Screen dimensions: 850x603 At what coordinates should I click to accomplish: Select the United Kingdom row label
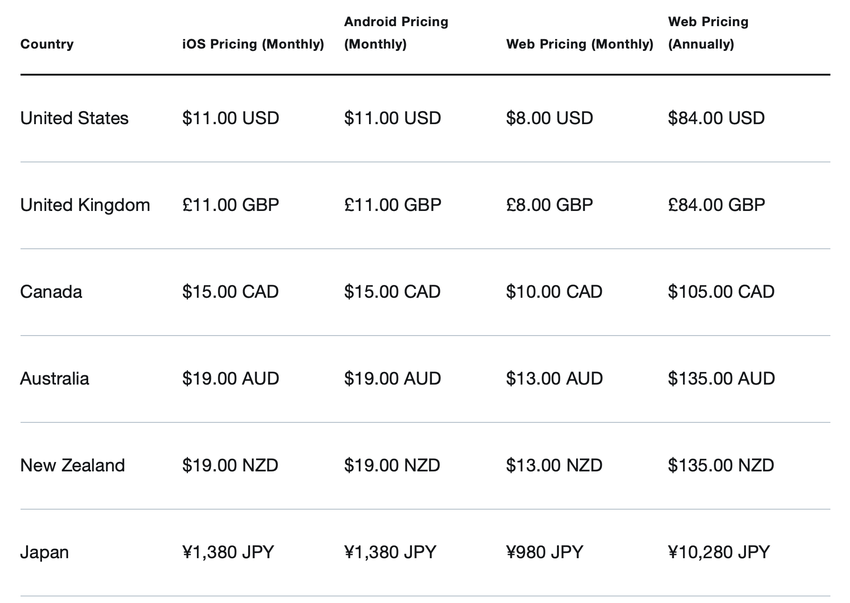pyautogui.click(x=85, y=205)
